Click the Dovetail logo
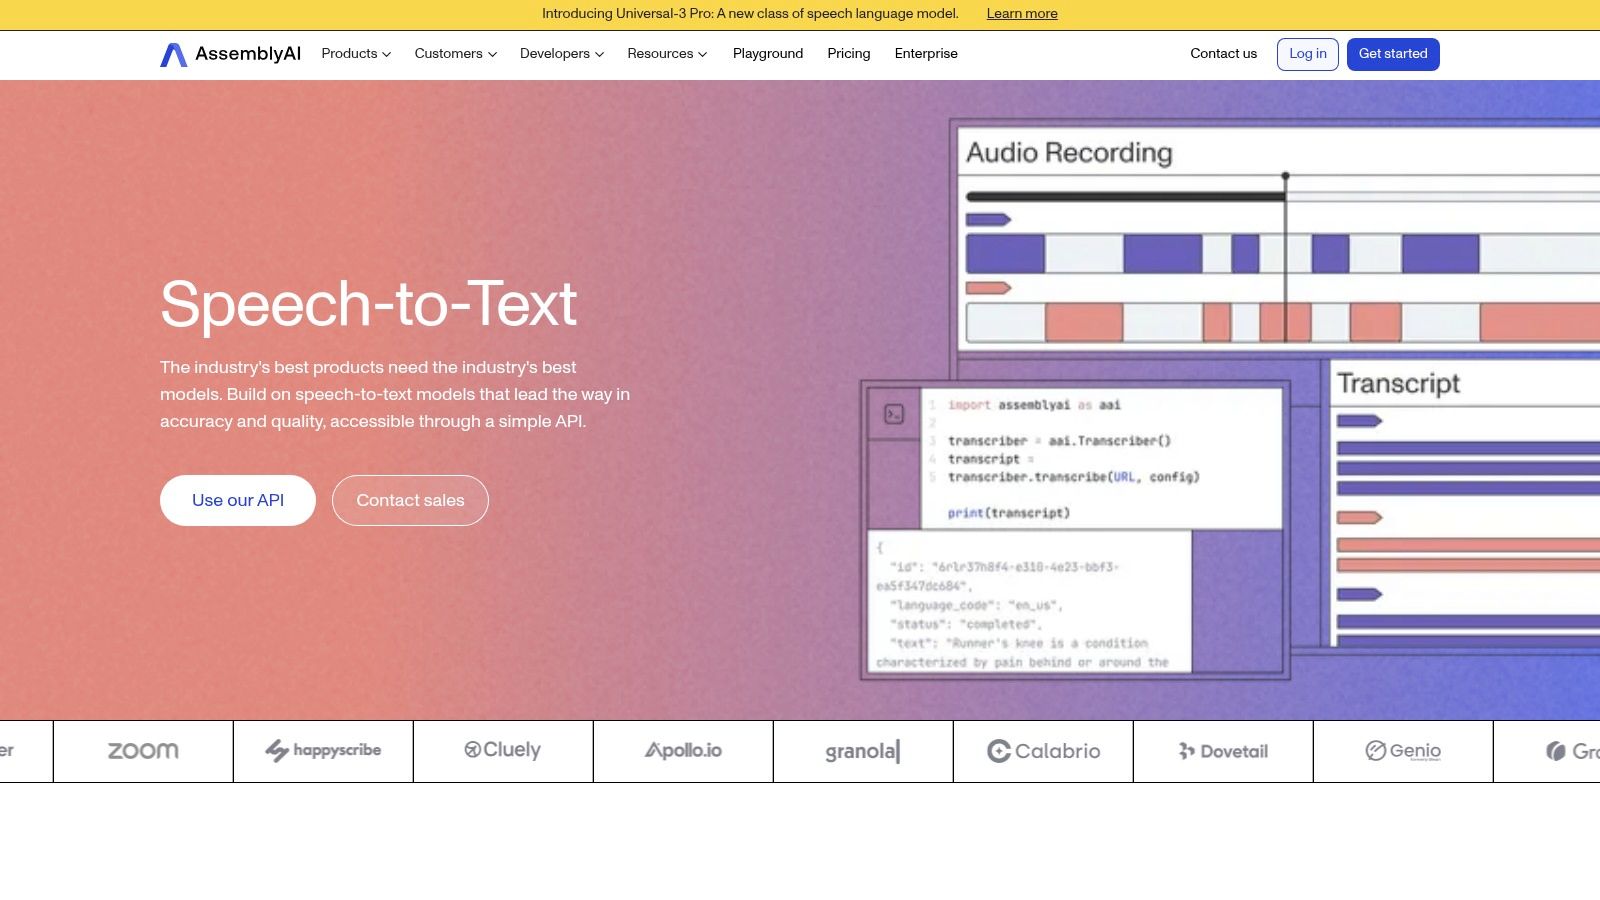The width and height of the screenshot is (1600, 900). 1223,751
